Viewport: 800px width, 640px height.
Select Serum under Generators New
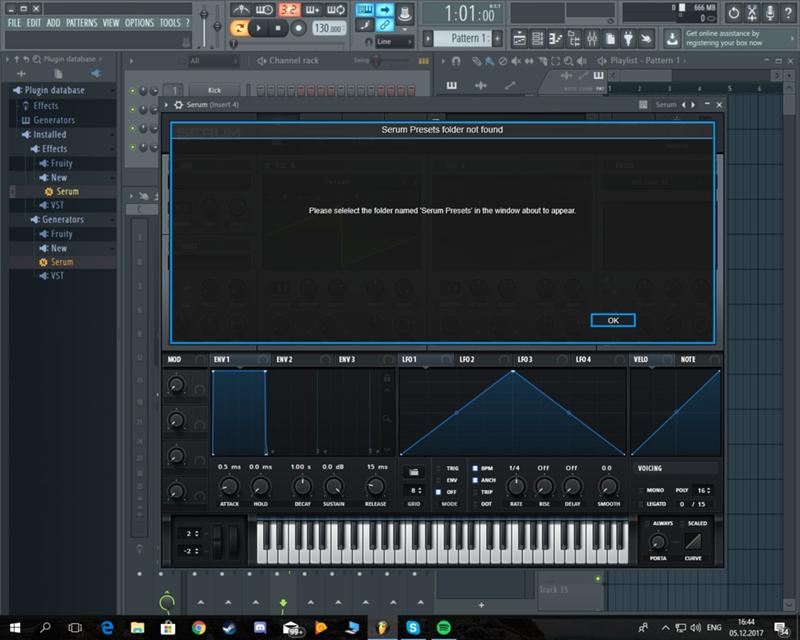click(62, 262)
